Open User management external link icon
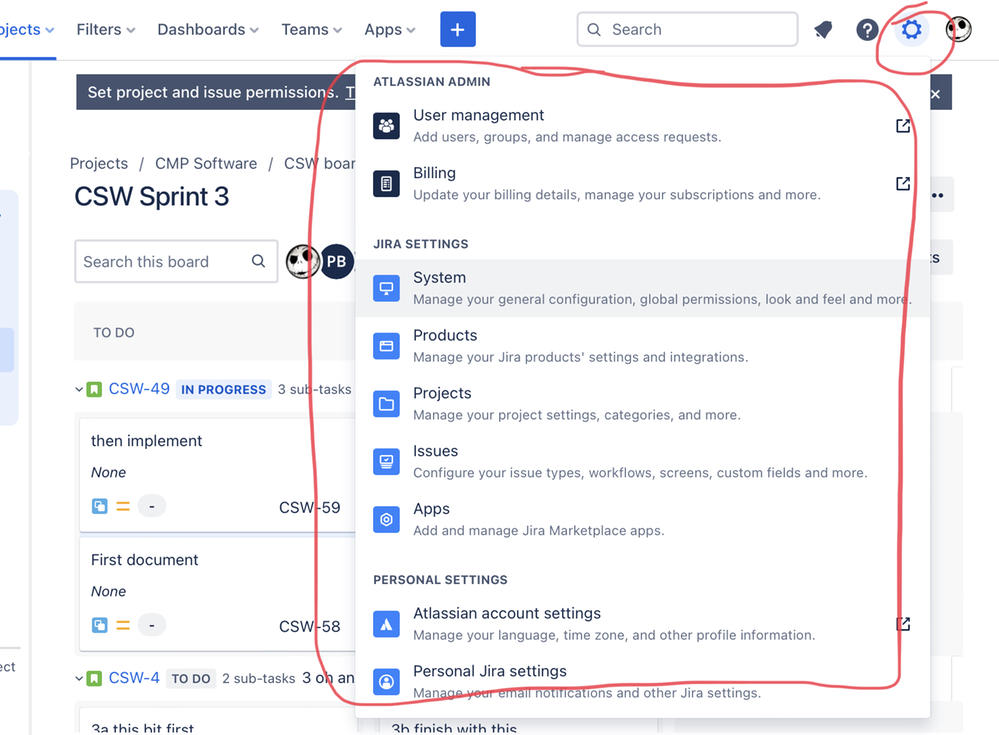999x735 pixels. 903,126
